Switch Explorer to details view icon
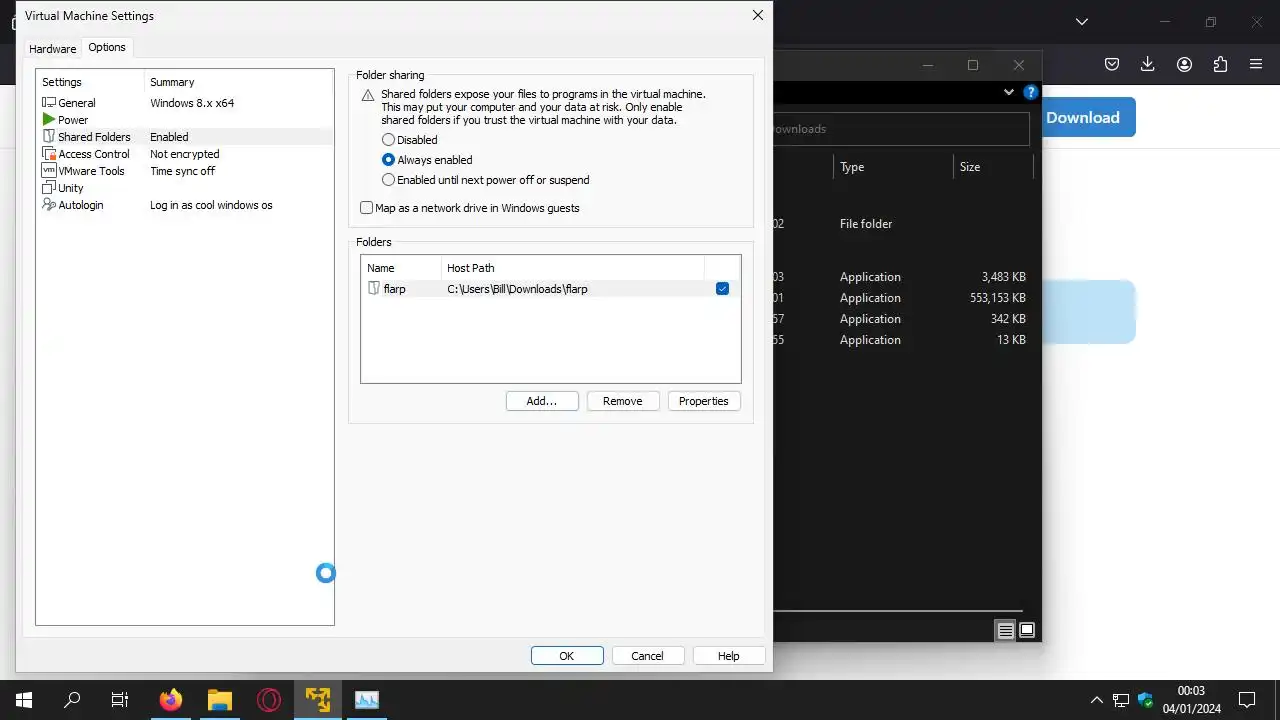Screen dimensions: 1280x720 click(x=1005, y=630)
